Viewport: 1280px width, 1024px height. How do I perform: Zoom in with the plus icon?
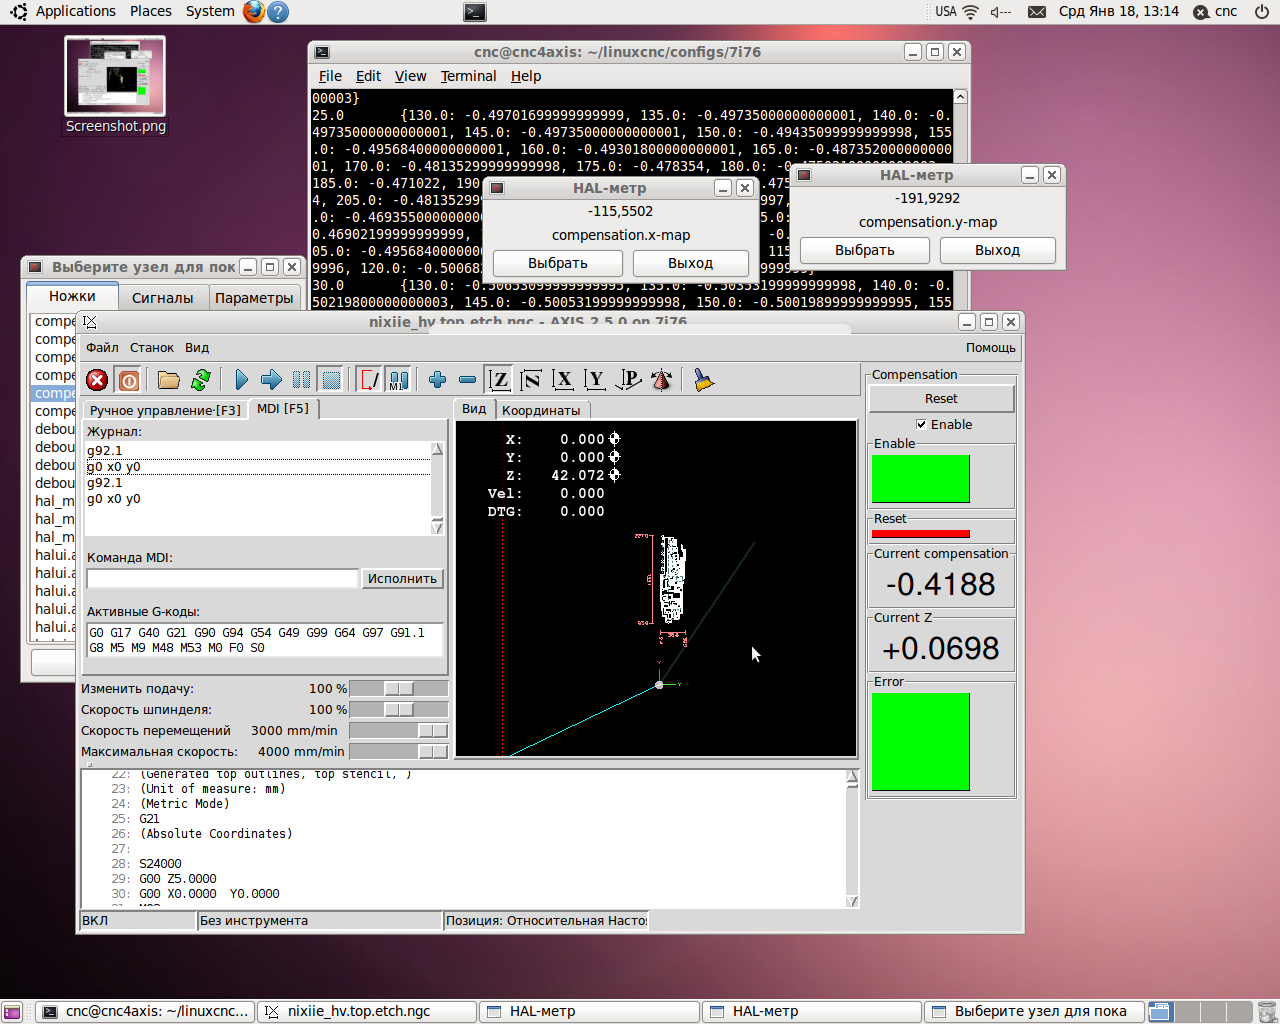437,380
